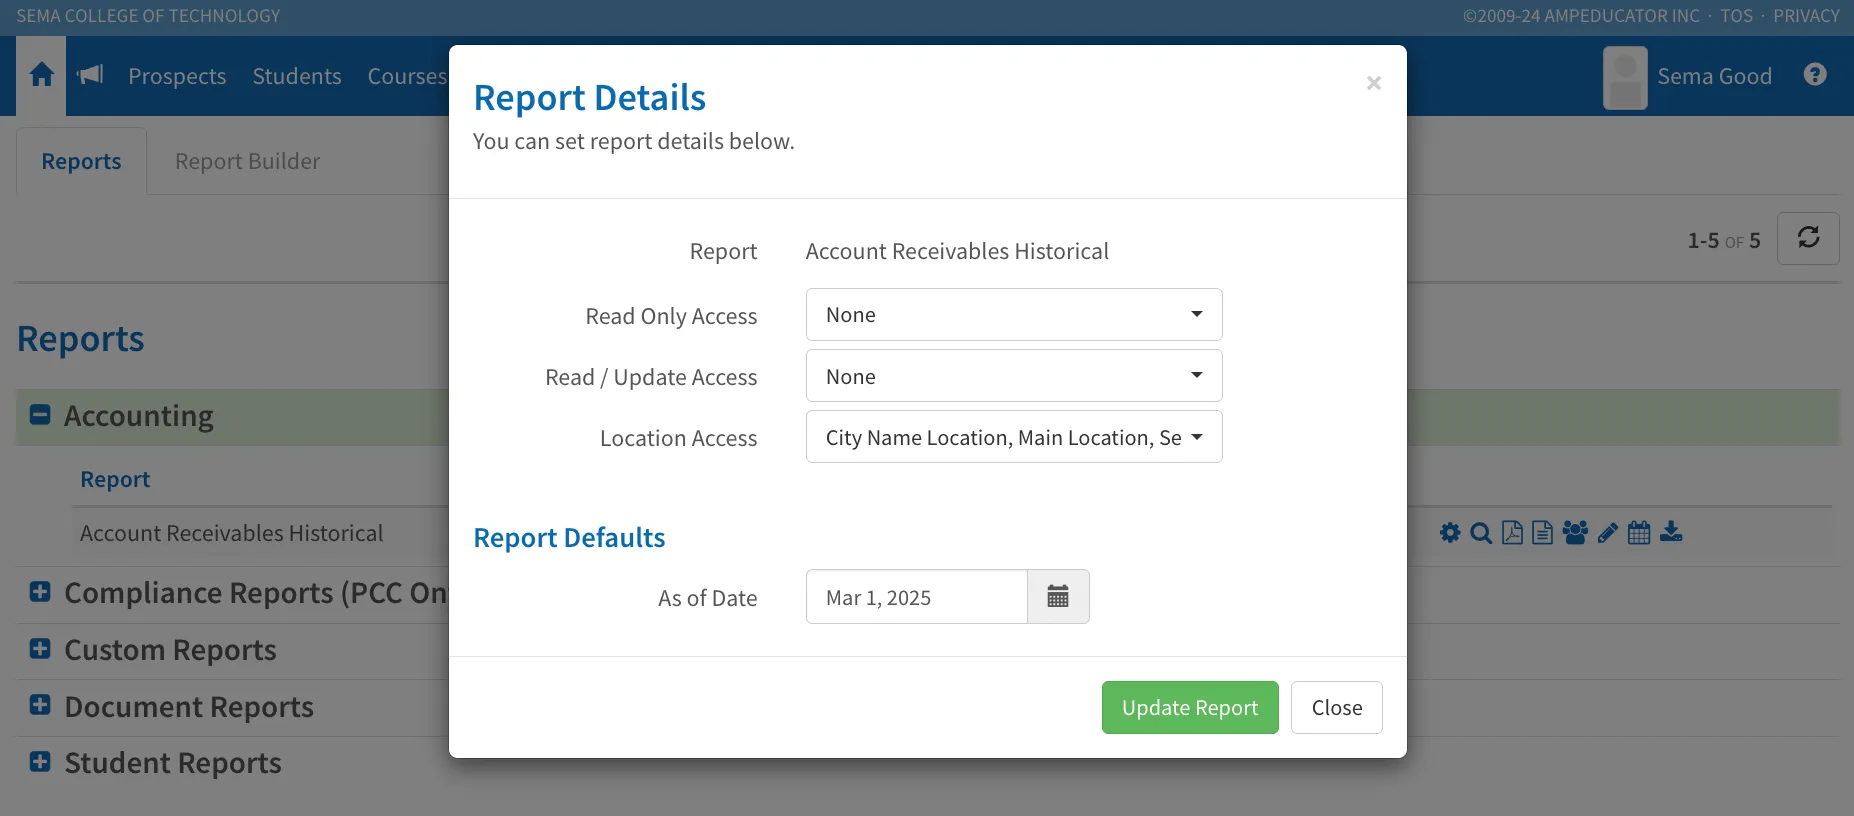Image resolution: width=1854 pixels, height=816 pixels.
Task: Open the Read Only Access dropdown
Action: [x=1014, y=315]
